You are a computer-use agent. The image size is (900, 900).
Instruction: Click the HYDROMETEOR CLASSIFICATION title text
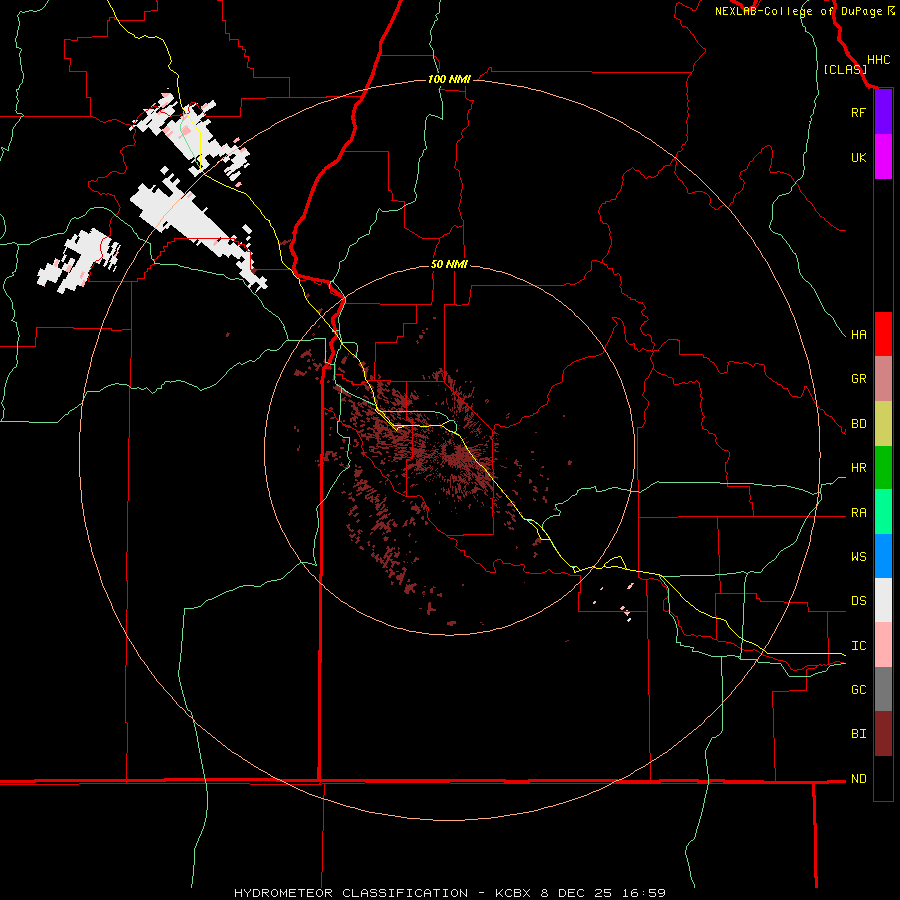(351, 893)
